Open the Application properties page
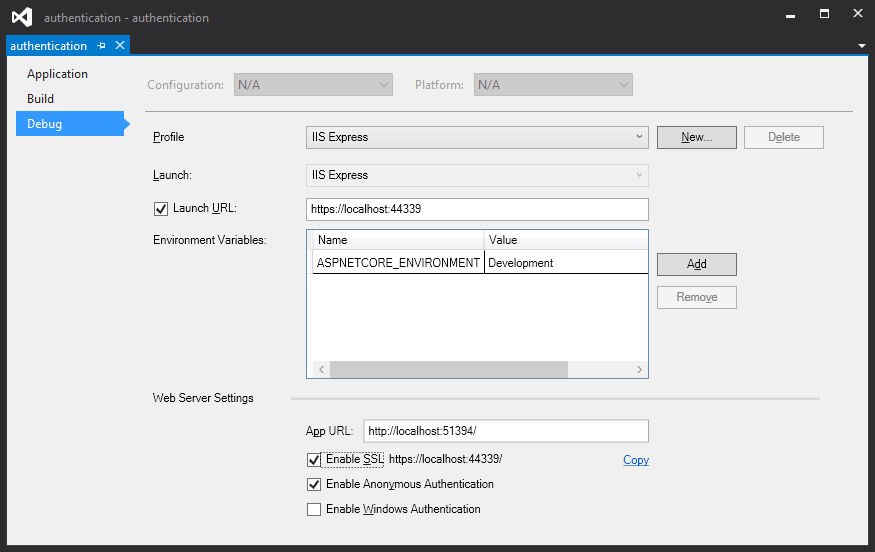875x552 pixels. click(57, 74)
